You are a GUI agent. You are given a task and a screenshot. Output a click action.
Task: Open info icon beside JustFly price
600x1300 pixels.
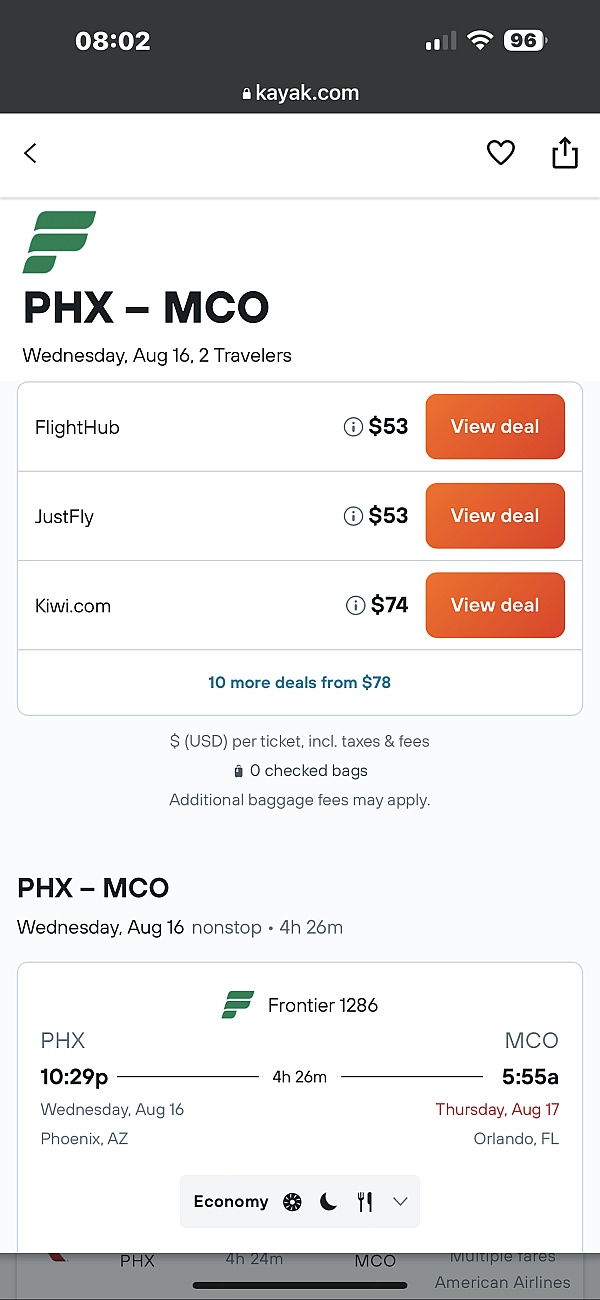[x=353, y=516]
